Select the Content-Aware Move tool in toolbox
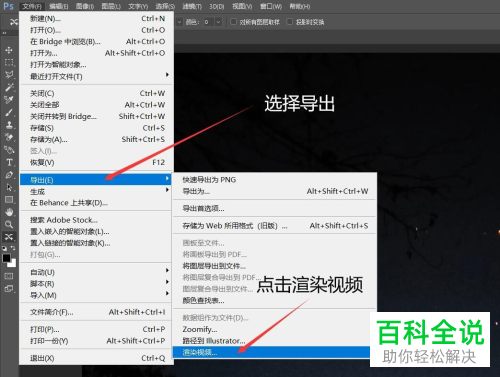Image resolution: width=500 pixels, height=377 pixels. [x=9, y=237]
